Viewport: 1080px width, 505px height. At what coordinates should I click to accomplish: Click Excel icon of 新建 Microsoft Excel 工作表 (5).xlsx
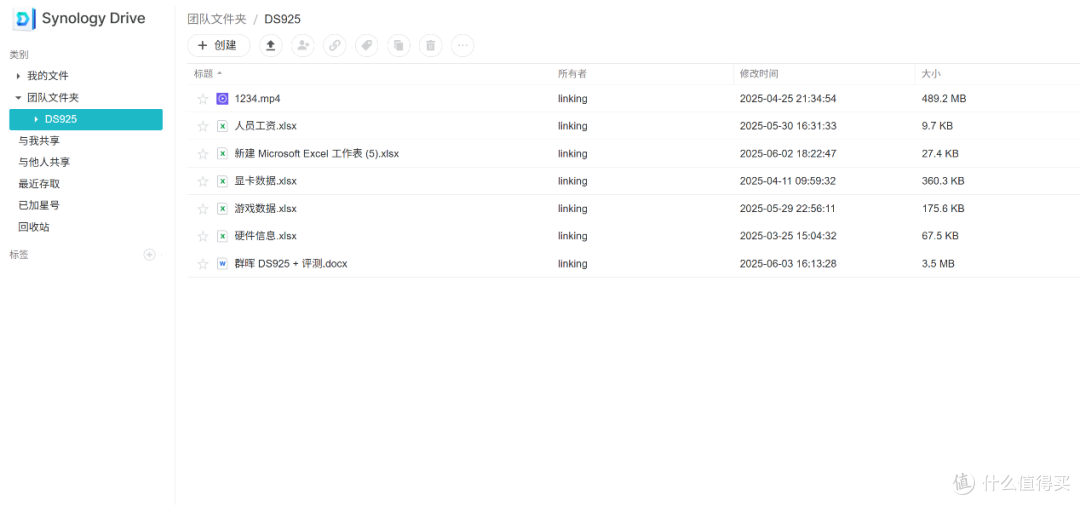pyautogui.click(x=222, y=154)
